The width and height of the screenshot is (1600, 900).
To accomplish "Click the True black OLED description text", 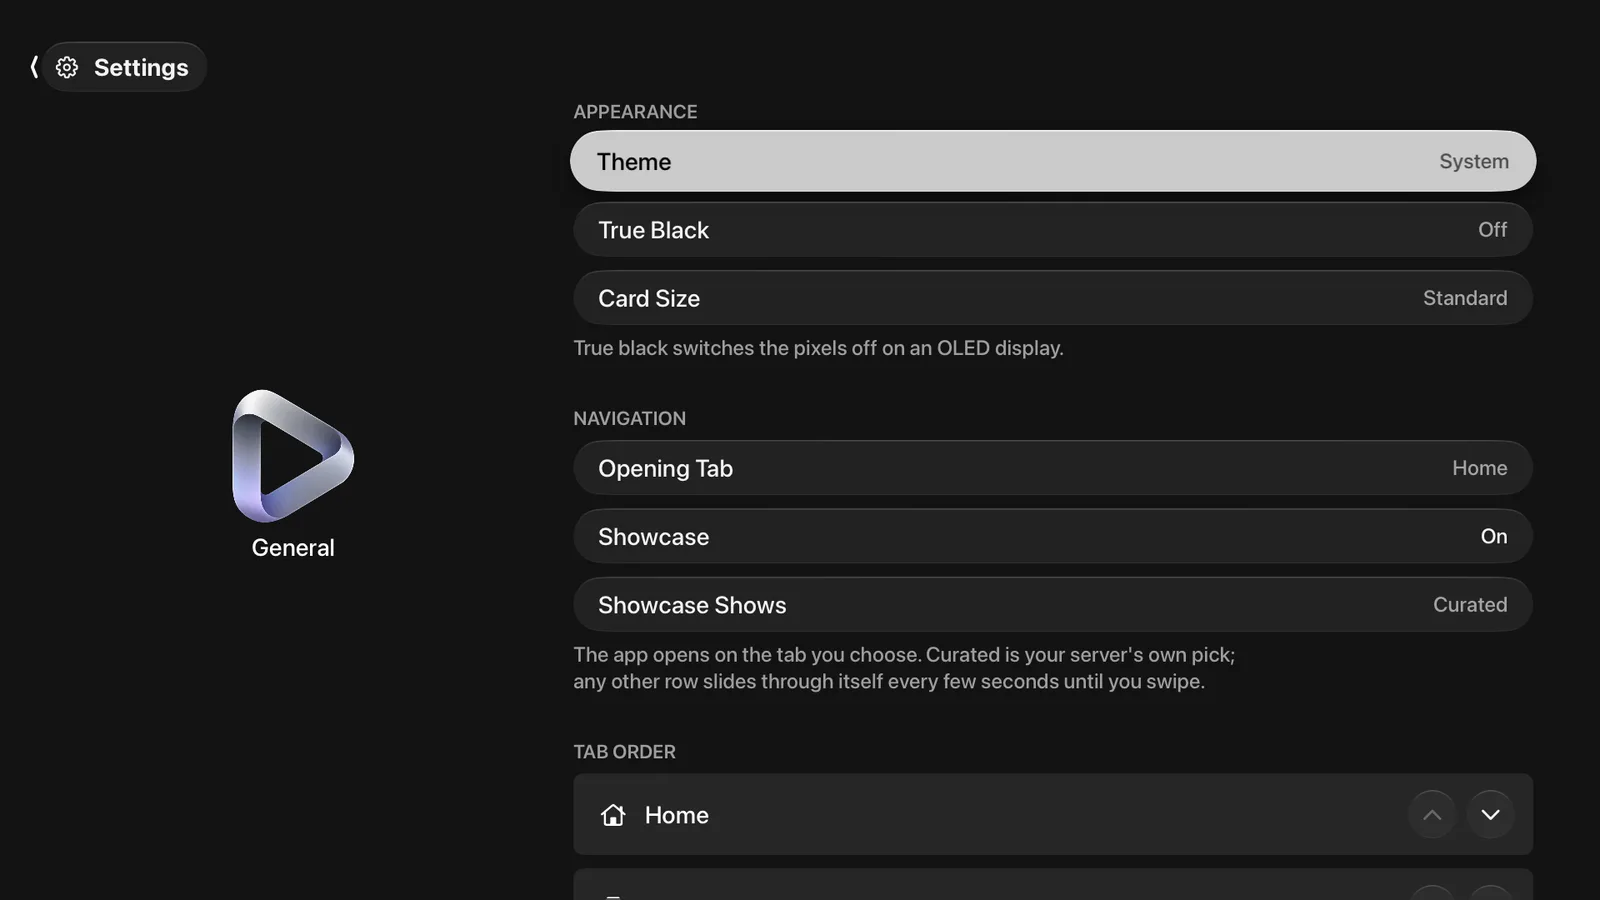I will [x=818, y=348].
